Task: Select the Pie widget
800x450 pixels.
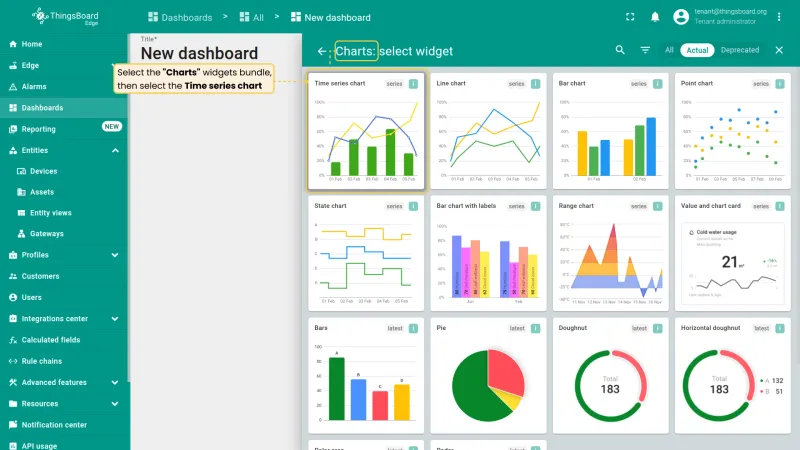Action: [488, 376]
